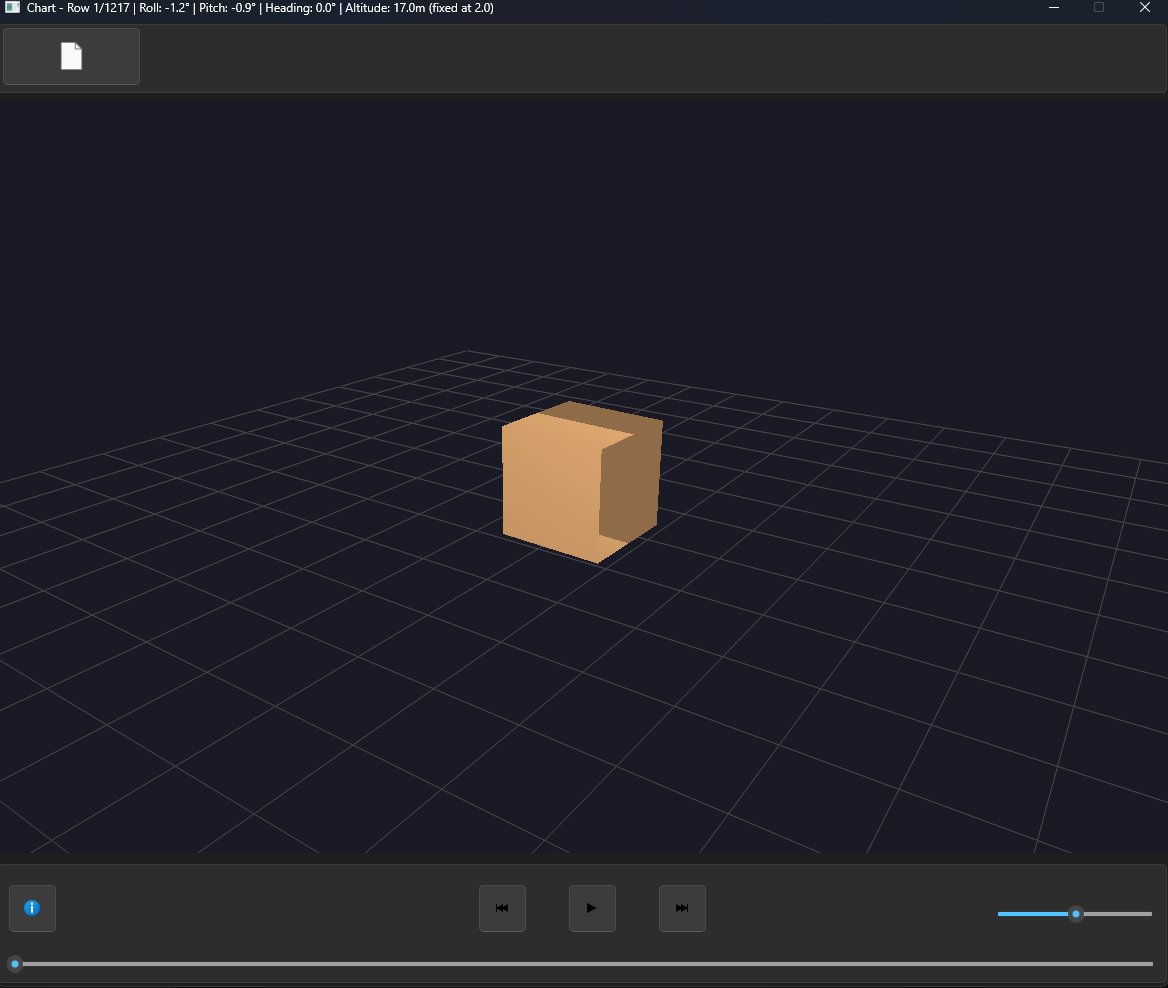
Task: Click the timeline scrubber handle at start
Action: [15, 964]
